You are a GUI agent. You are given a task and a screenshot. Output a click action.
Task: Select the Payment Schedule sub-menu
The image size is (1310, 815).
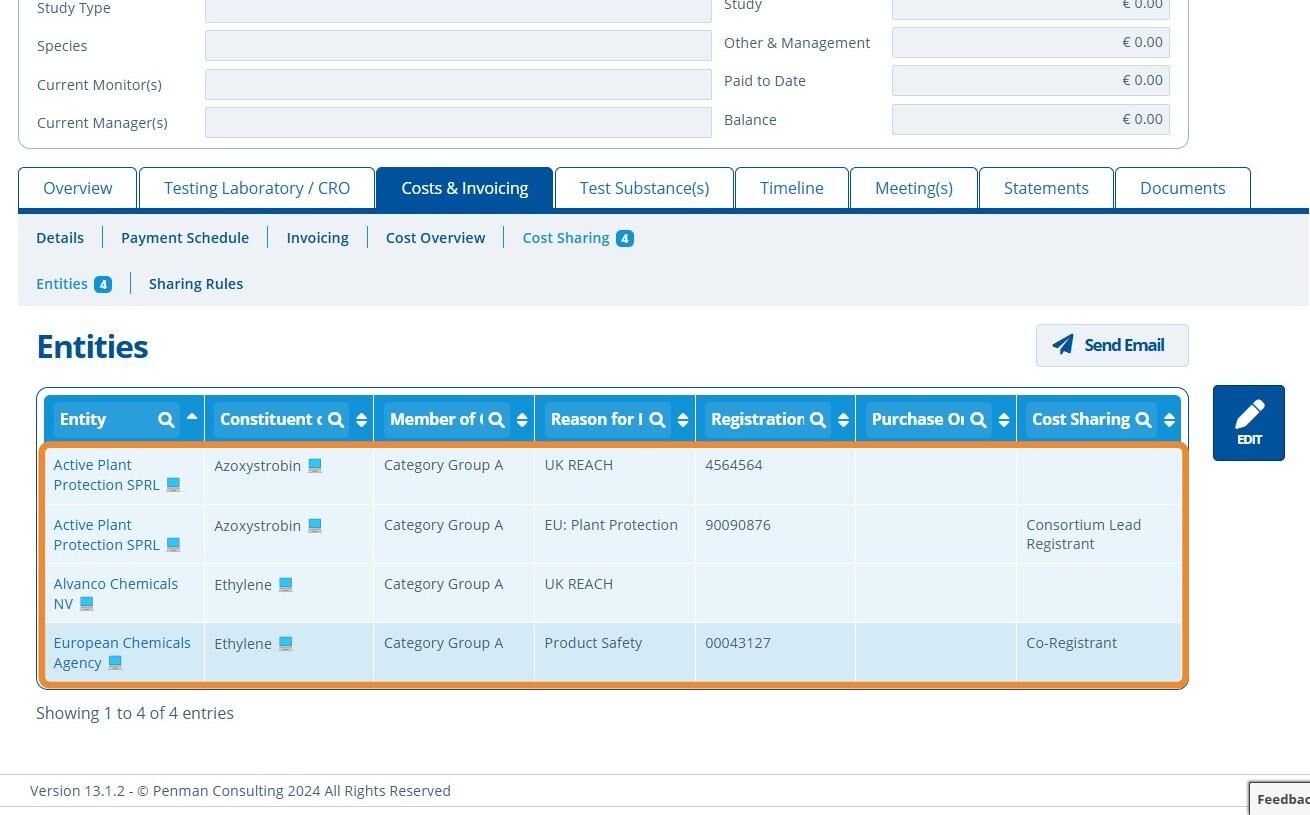point(185,238)
